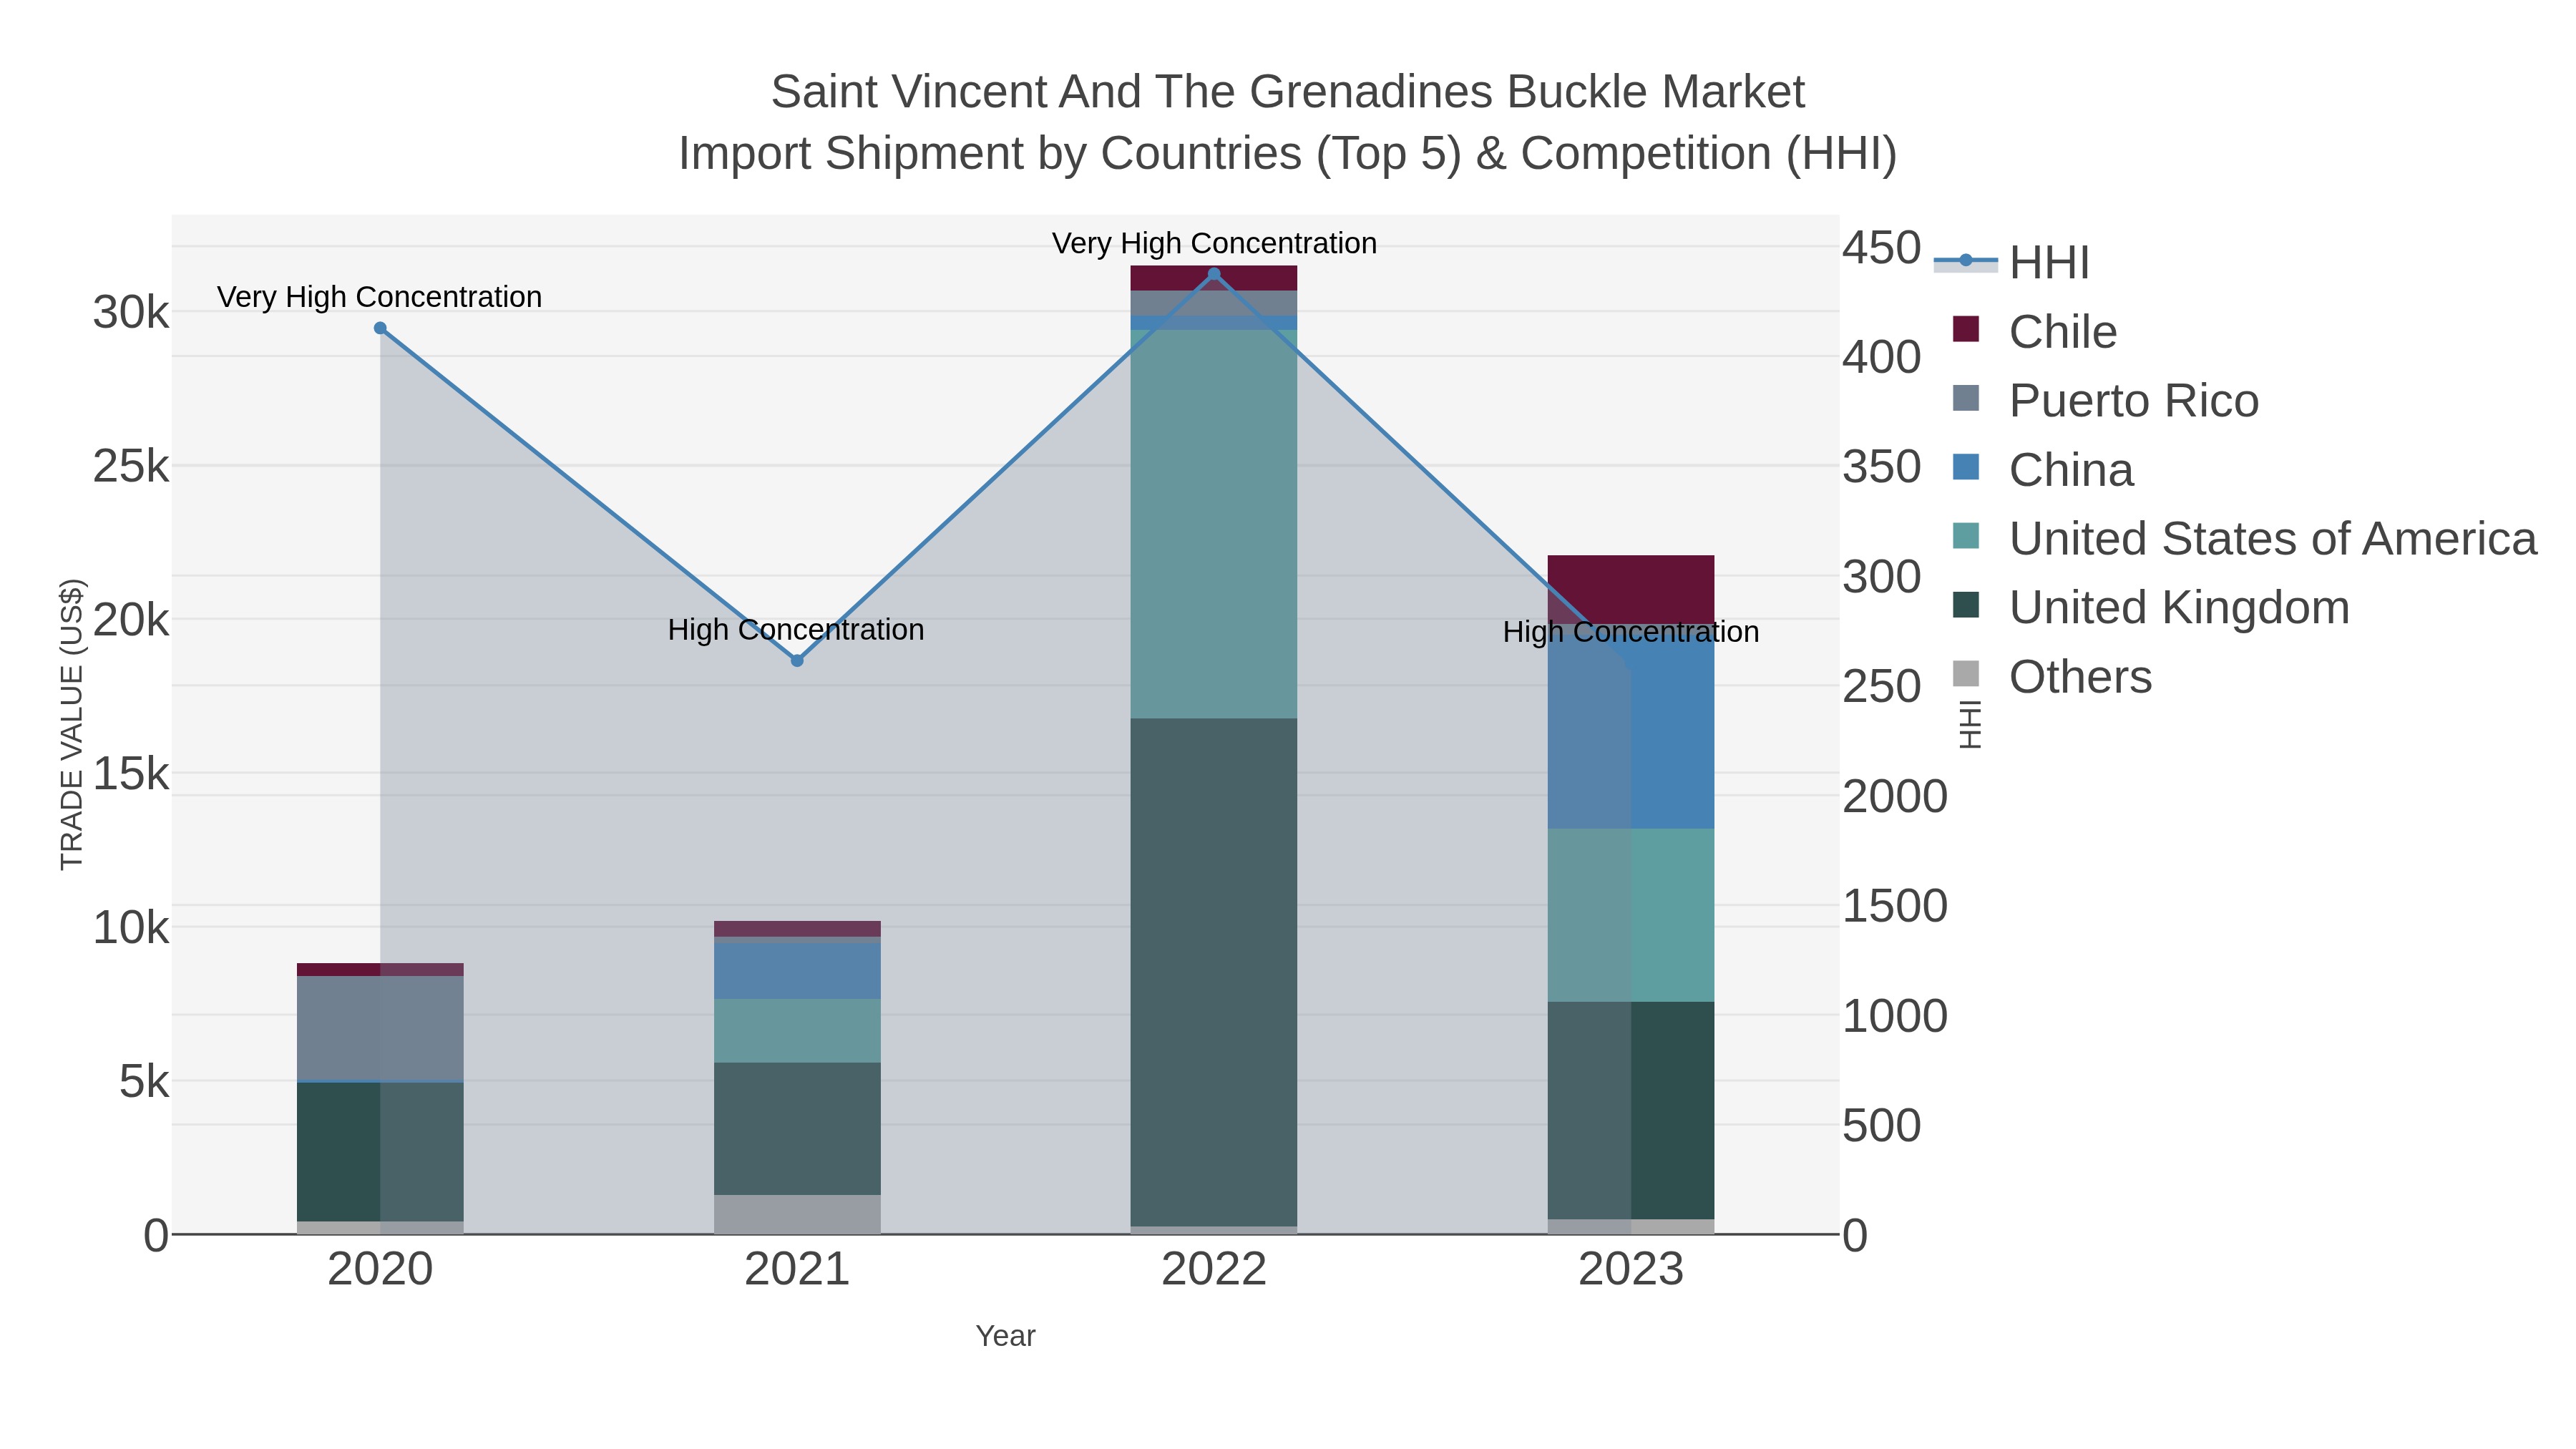Viewport: 2576px width, 1449px height.
Task: Click the Year axis title
Action: (1005, 1336)
